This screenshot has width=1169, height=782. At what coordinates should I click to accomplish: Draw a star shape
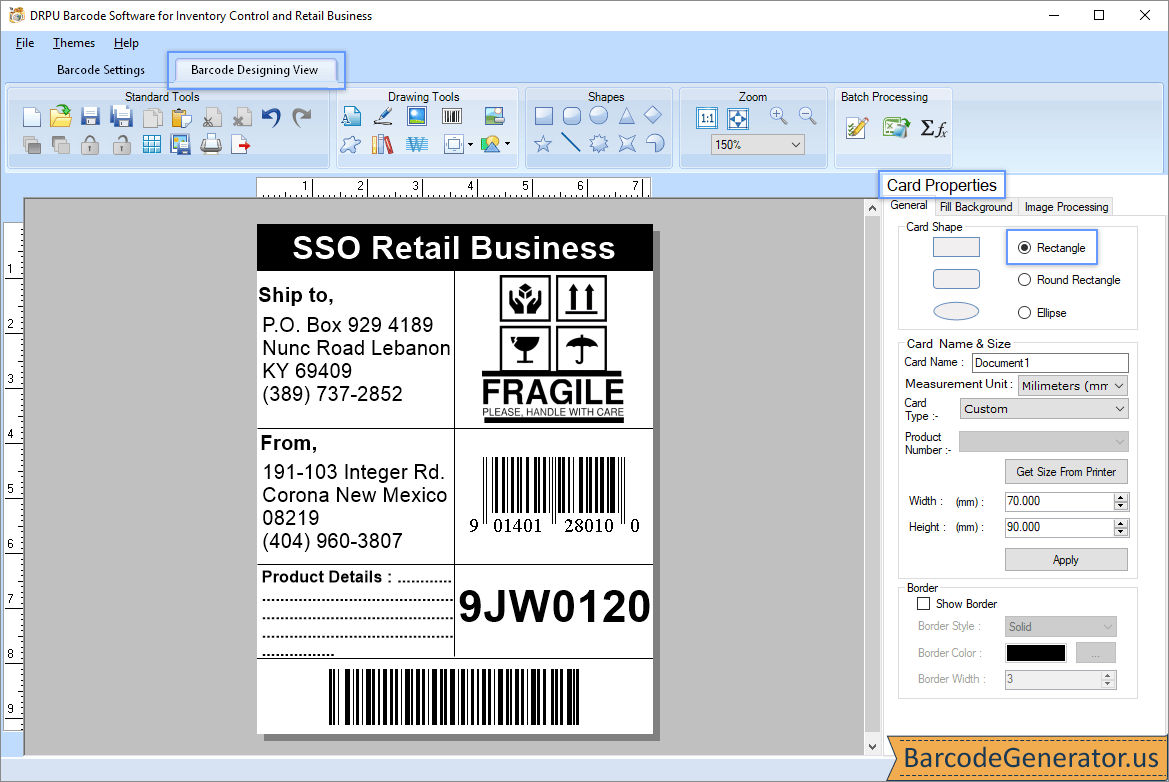543,143
